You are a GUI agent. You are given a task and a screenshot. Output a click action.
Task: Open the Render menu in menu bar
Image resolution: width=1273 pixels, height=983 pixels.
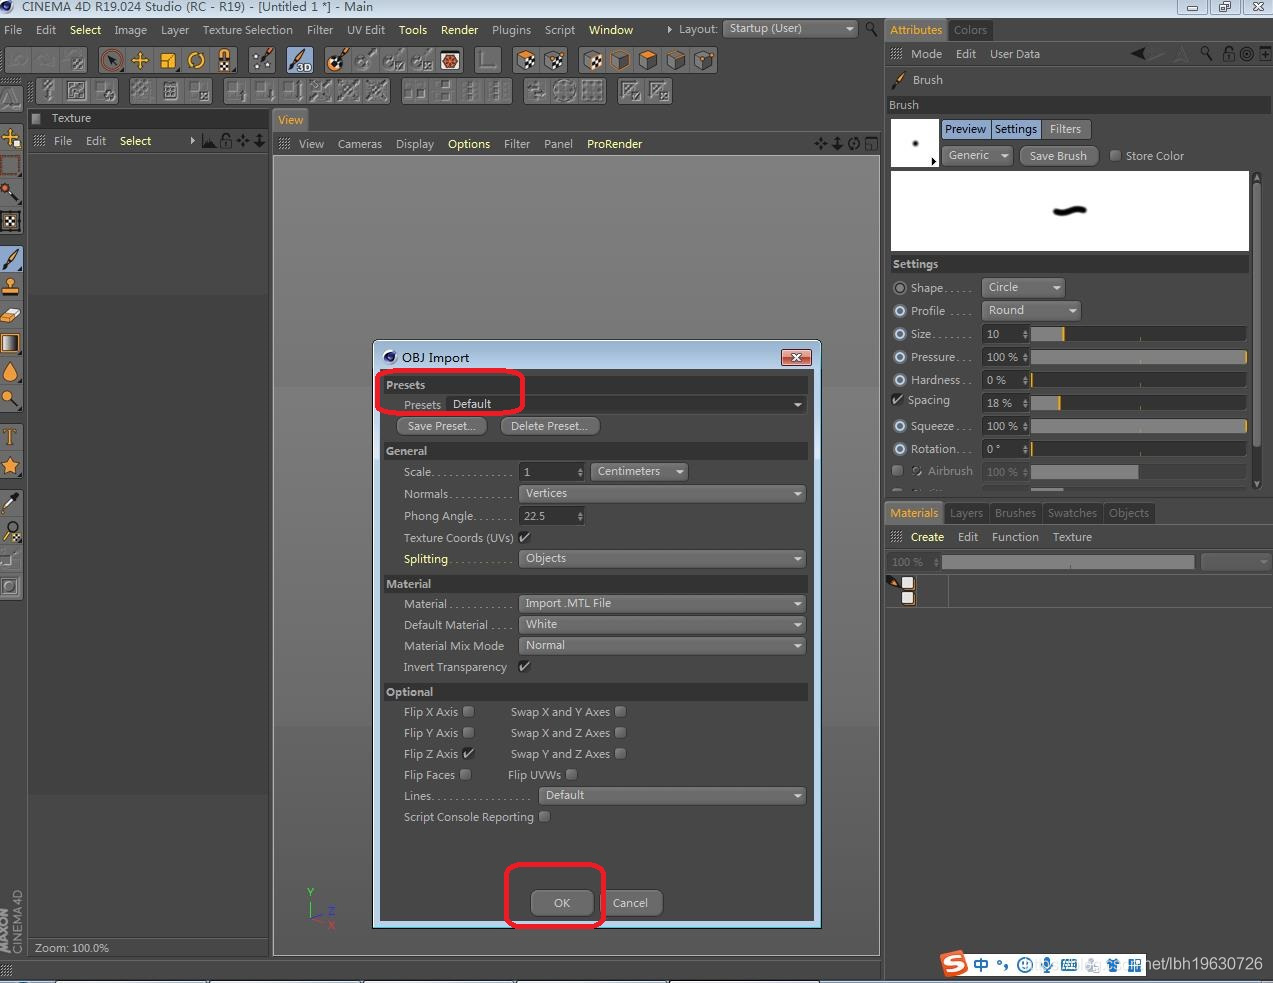(x=459, y=30)
